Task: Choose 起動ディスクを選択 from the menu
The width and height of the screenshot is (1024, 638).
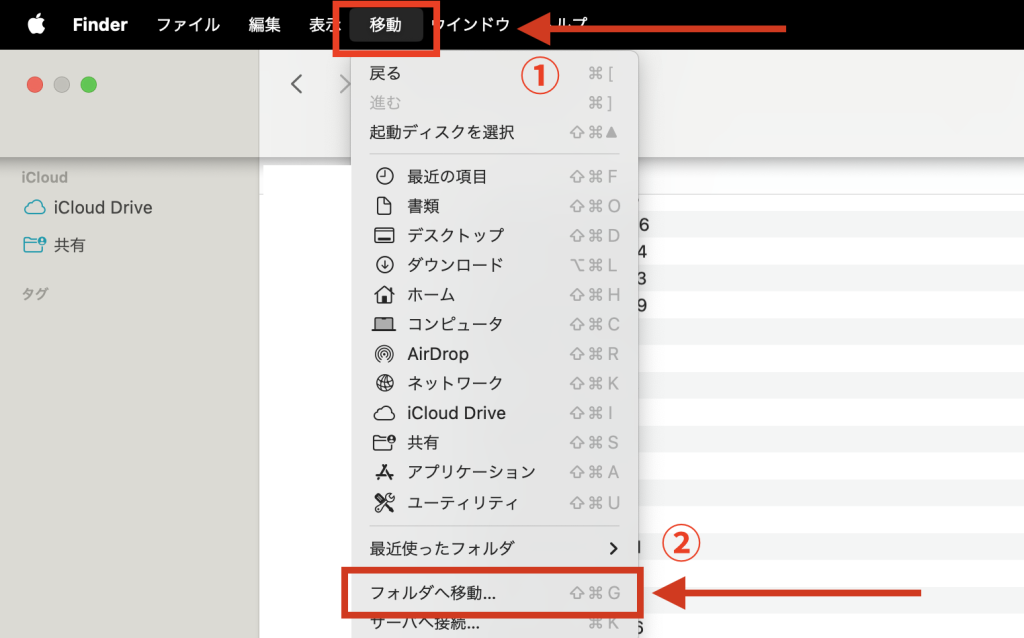Action: [x=442, y=132]
